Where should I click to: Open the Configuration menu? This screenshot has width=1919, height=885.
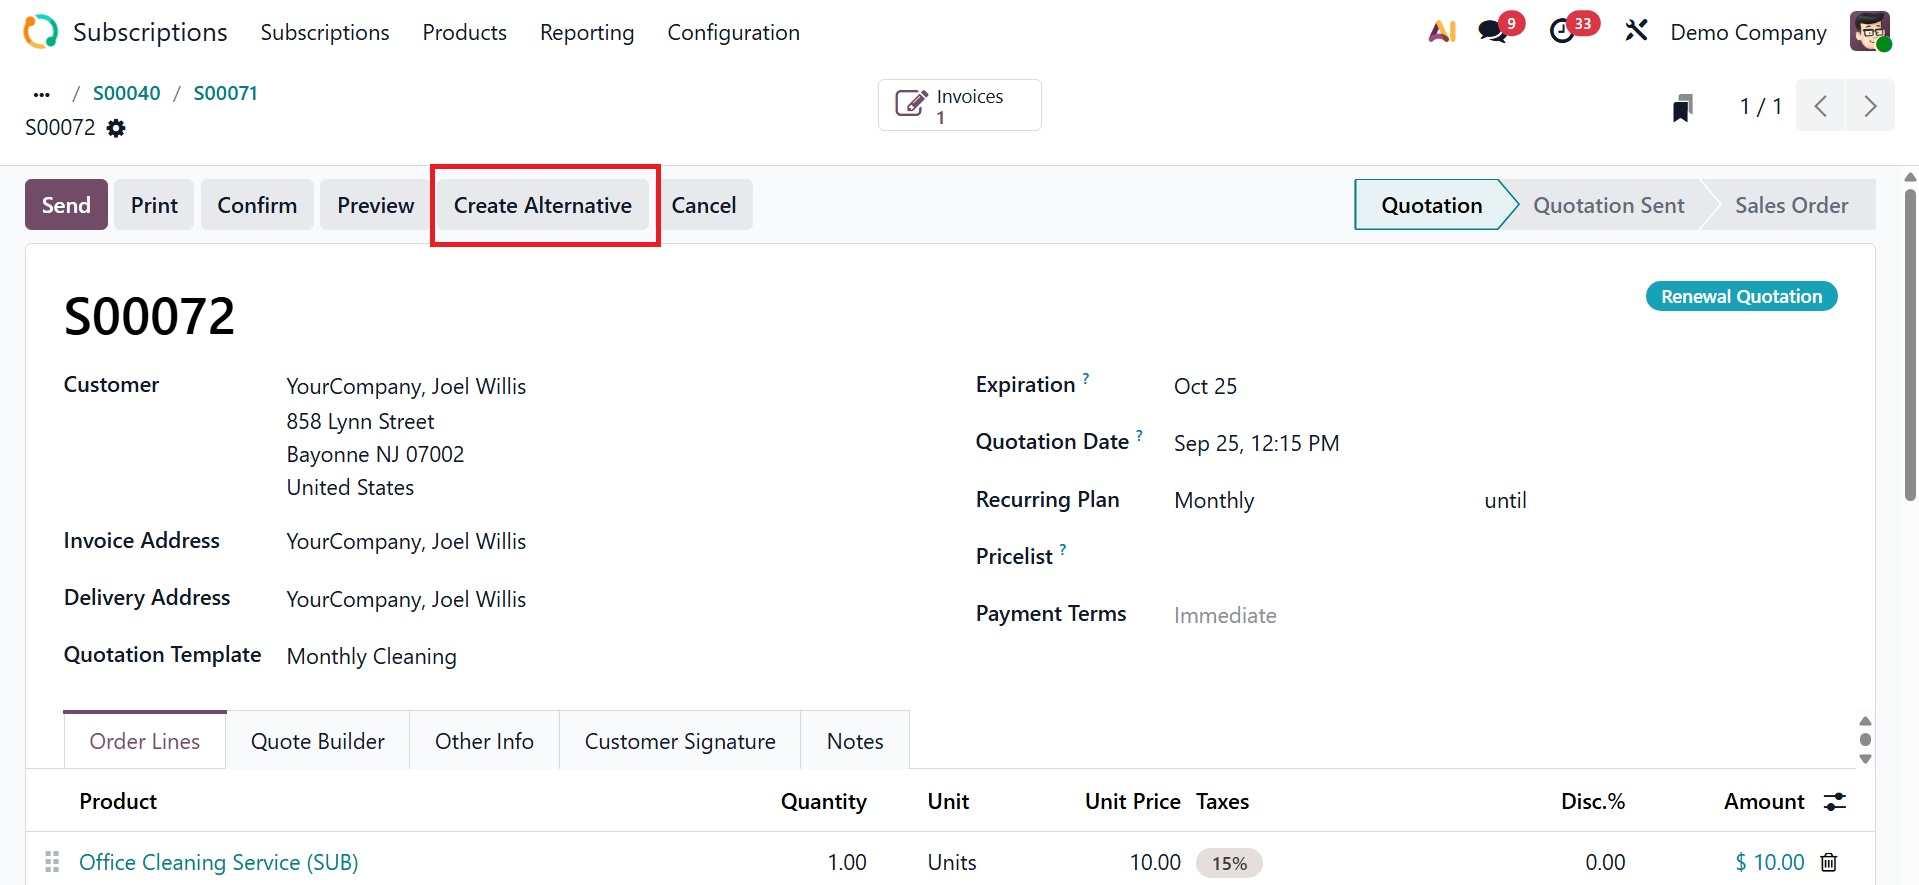coord(733,32)
